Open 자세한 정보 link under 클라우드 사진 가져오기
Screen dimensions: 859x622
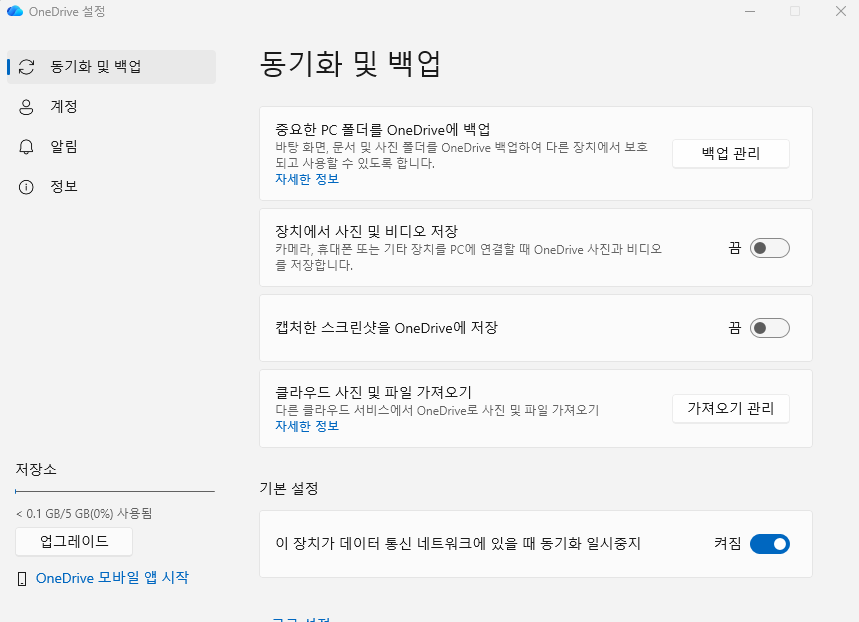tap(307, 426)
